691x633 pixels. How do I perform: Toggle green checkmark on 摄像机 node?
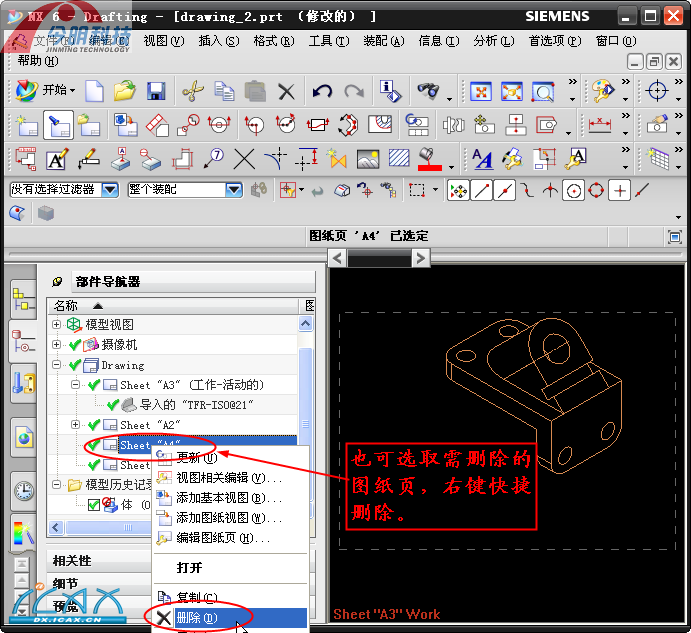[75, 345]
